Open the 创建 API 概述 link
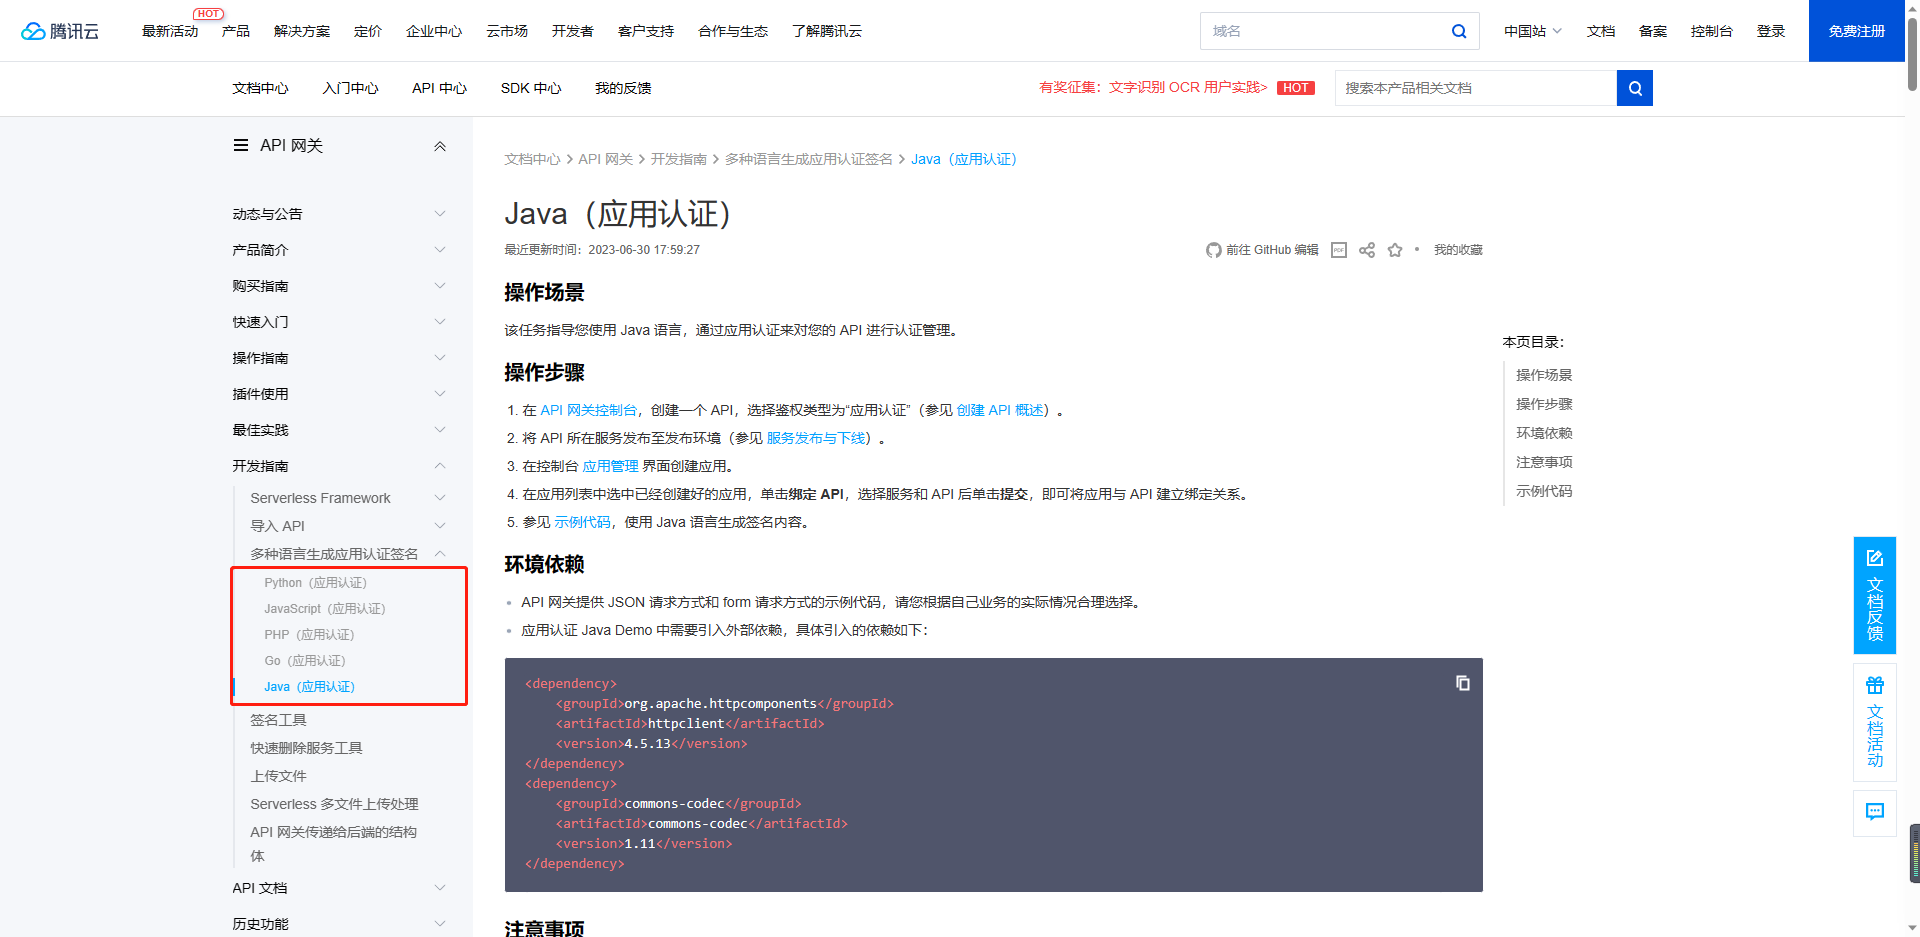 coord(1000,410)
